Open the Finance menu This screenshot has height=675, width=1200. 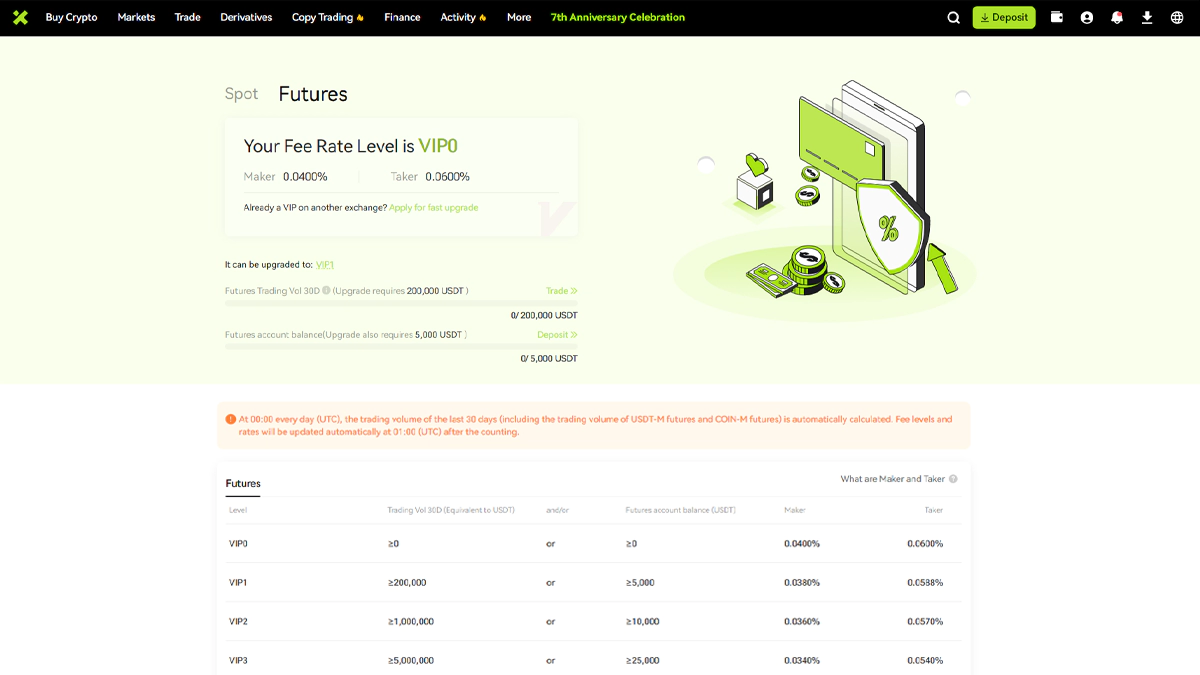click(402, 17)
